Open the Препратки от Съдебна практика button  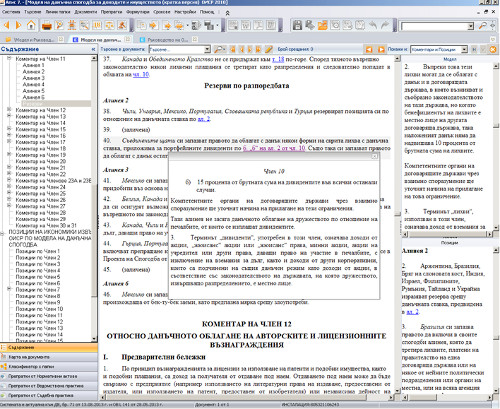(x=49, y=396)
